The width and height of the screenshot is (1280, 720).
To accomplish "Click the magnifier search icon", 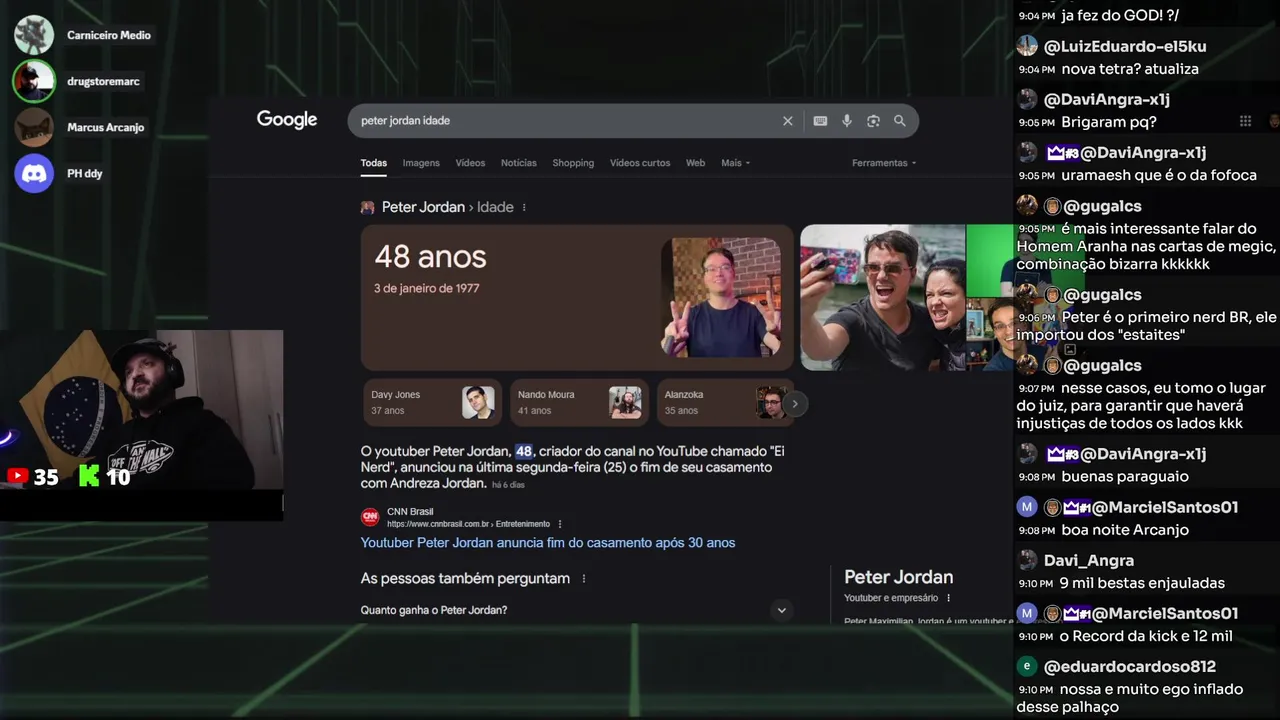I will click(x=900, y=121).
